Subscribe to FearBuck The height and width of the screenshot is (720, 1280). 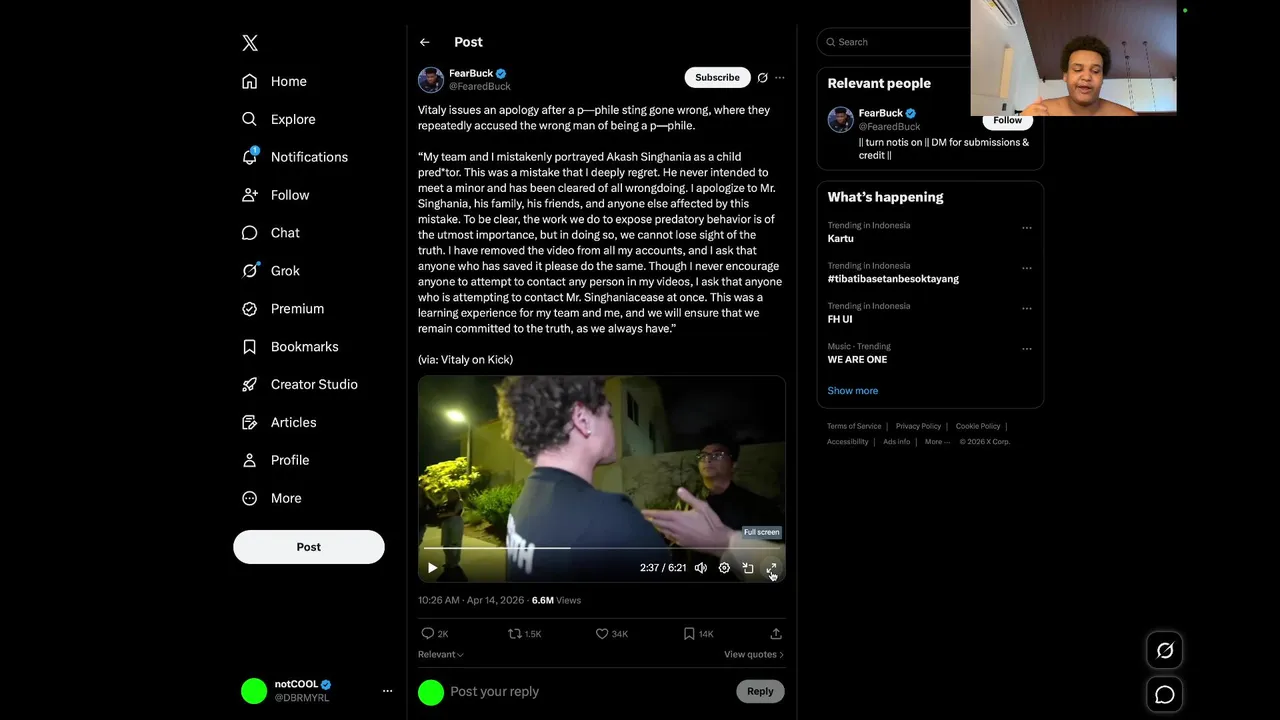[717, 77]
